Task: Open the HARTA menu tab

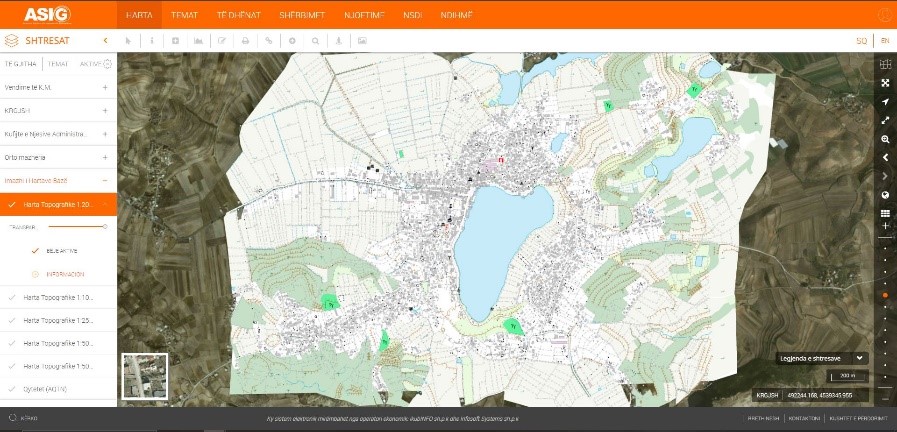Action: pos(139,15)
